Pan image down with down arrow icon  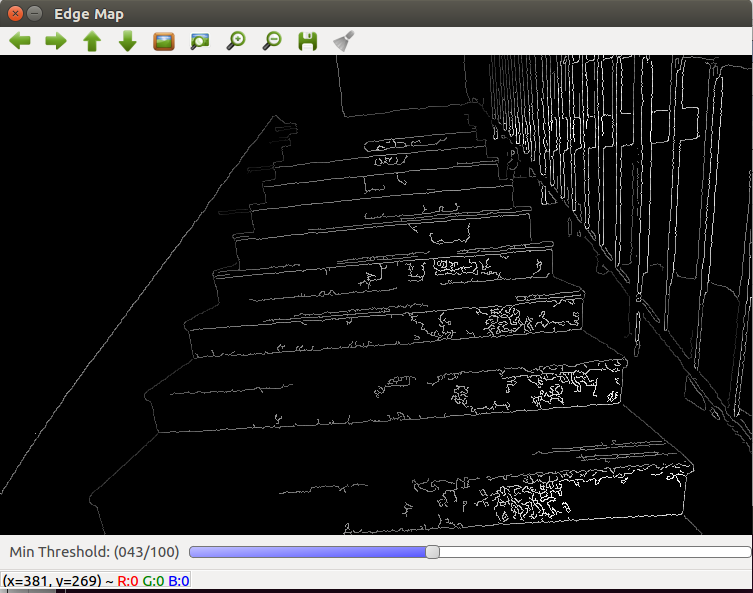tap(128, 41)
